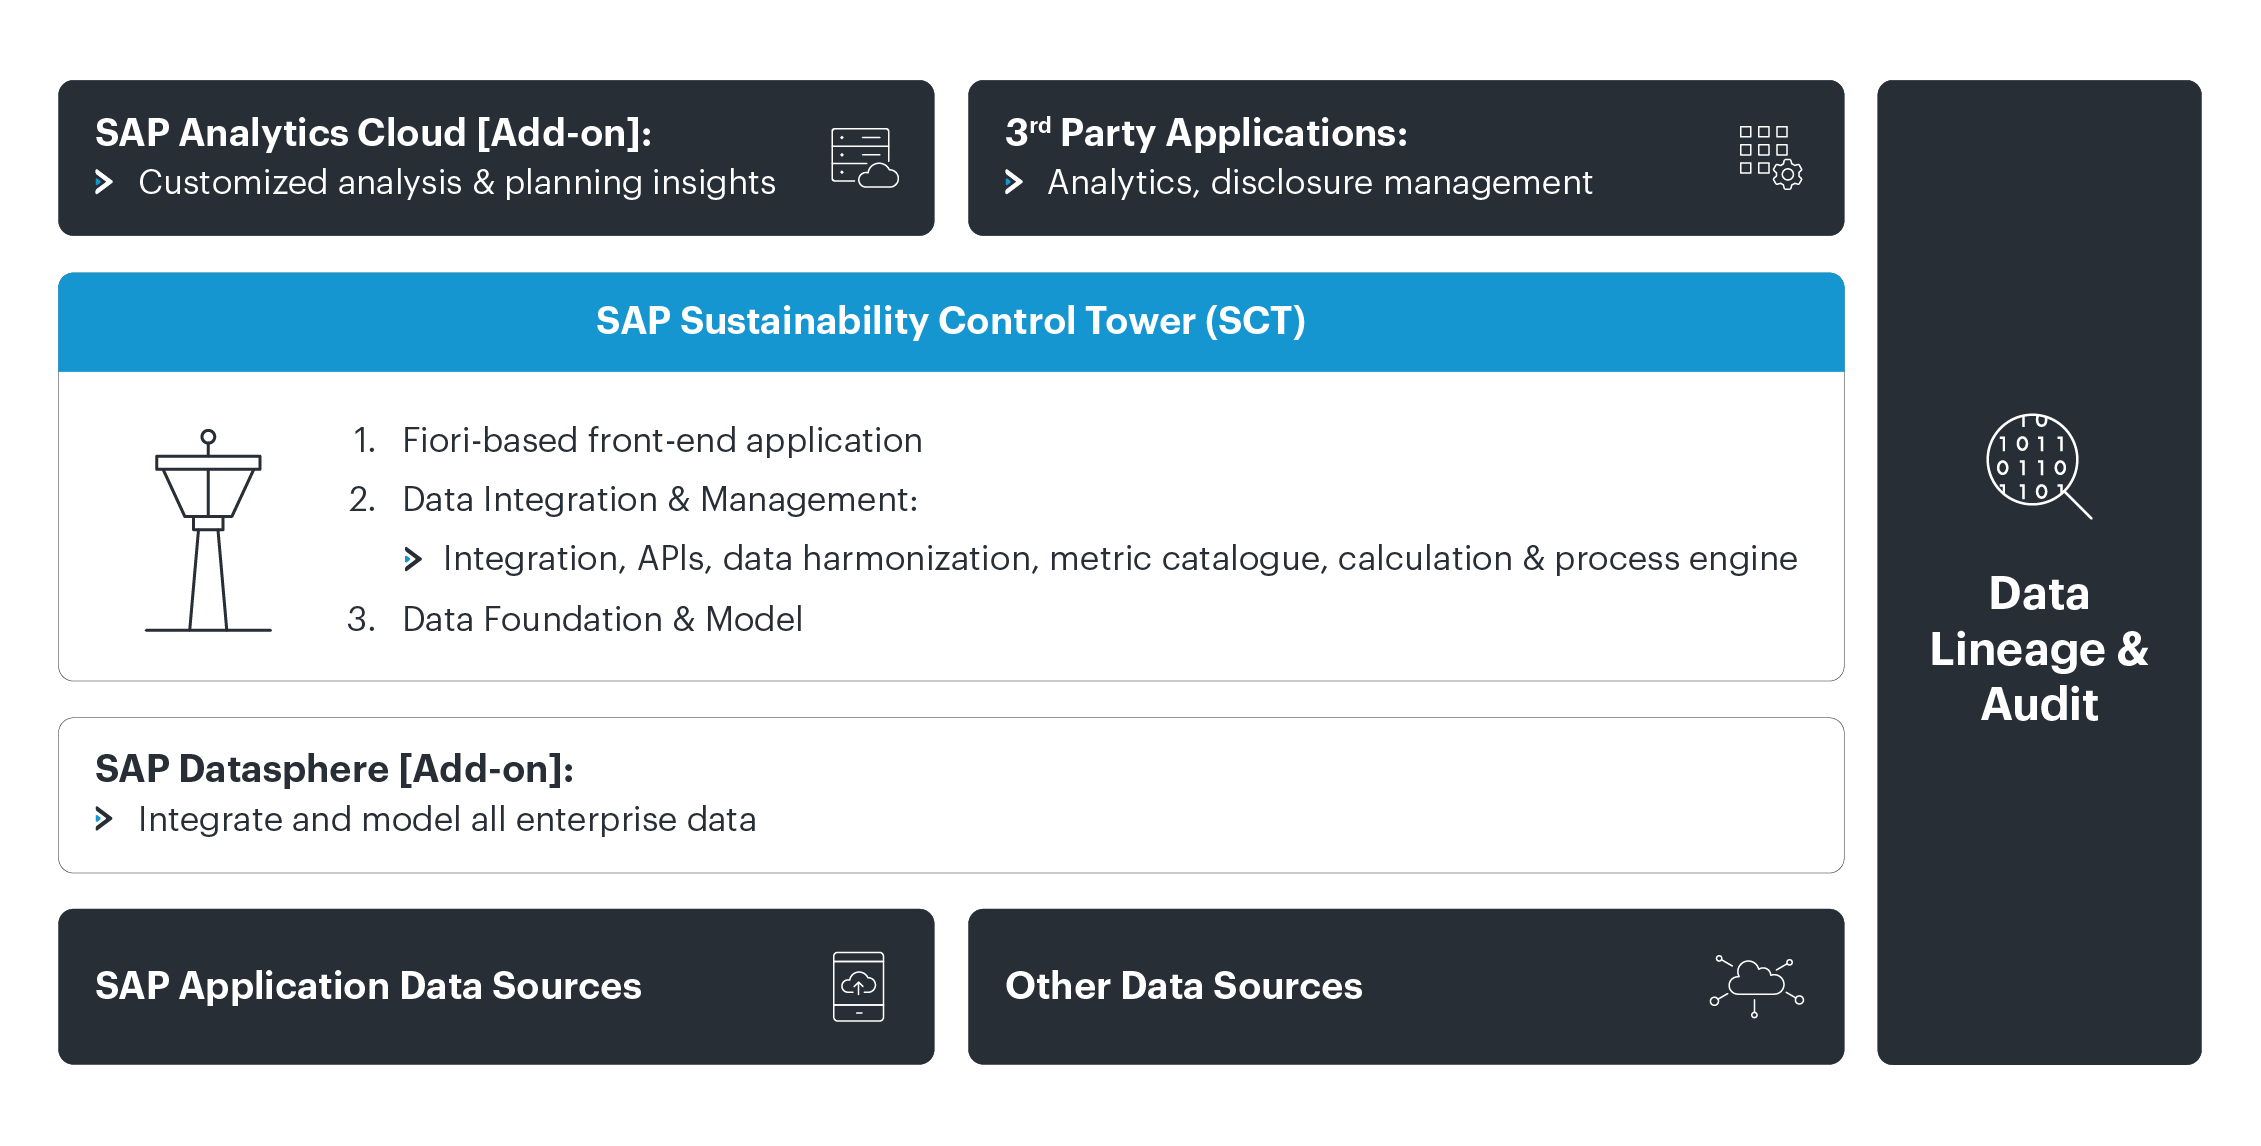
Task: Click SAP Application Data Sources label
Action: [368, 986]
